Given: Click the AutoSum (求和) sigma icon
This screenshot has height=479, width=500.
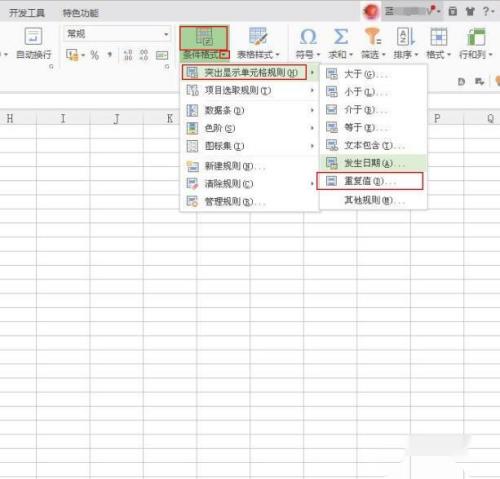Looking at the screenshot, I should click(x=341, y=36).
